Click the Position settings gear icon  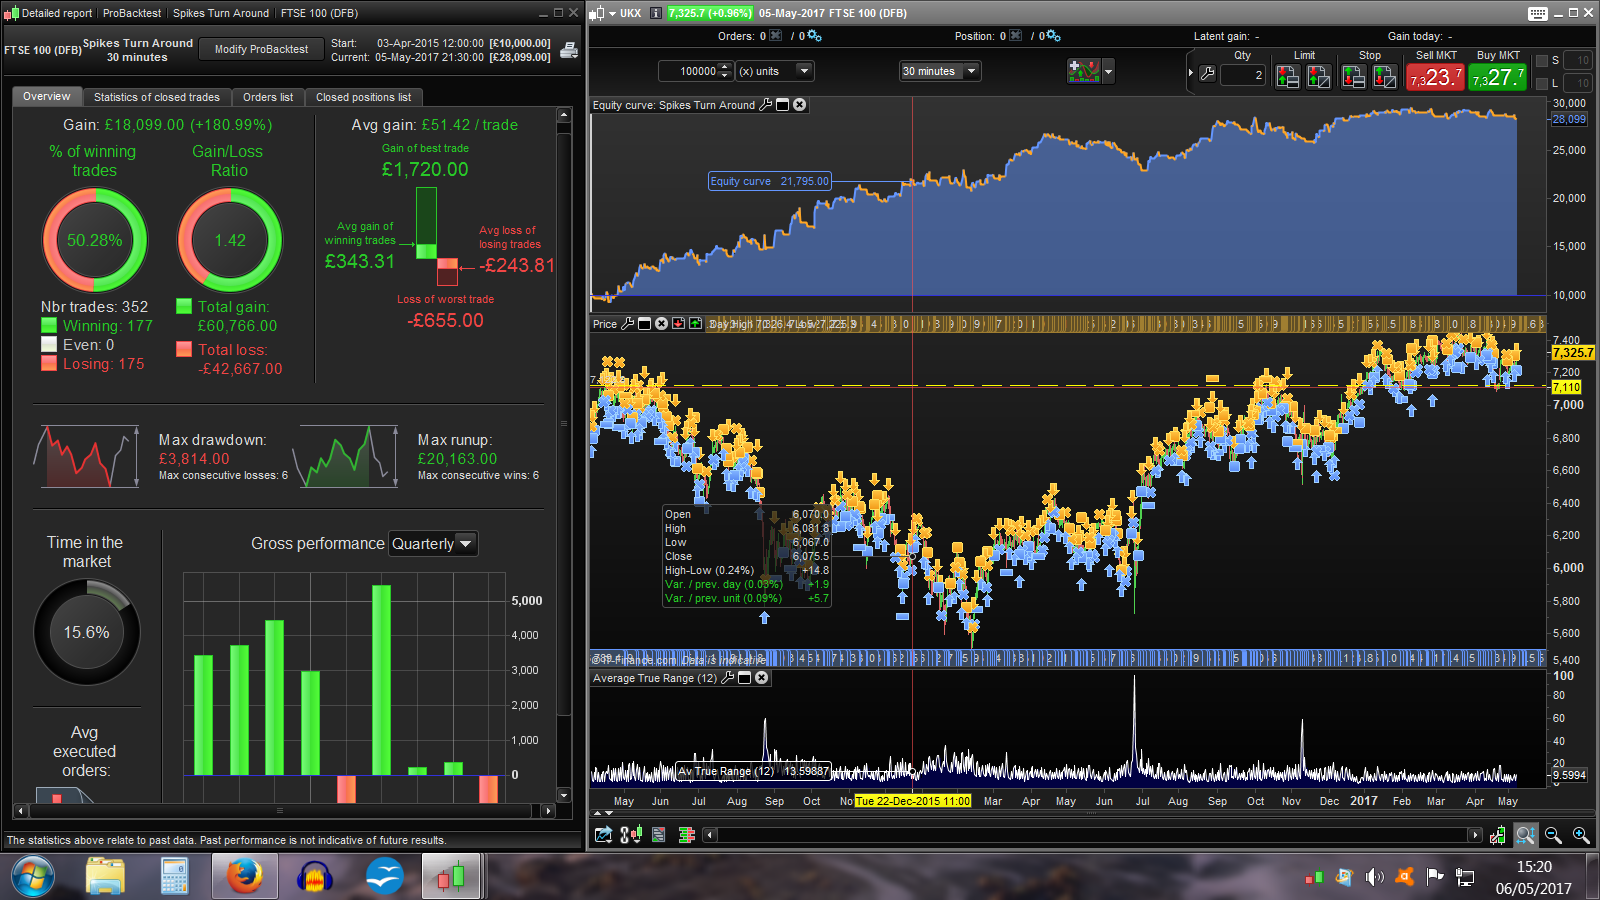(x=1053, y=36)
